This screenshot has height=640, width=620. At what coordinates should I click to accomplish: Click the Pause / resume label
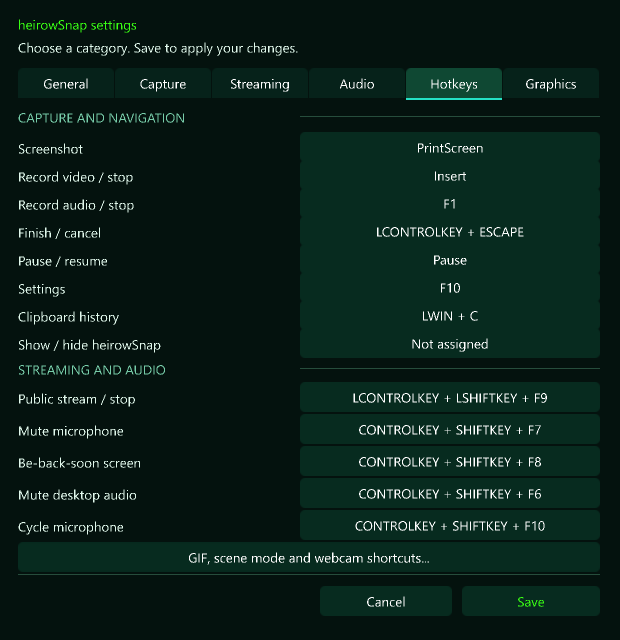(x=62, y=261)
